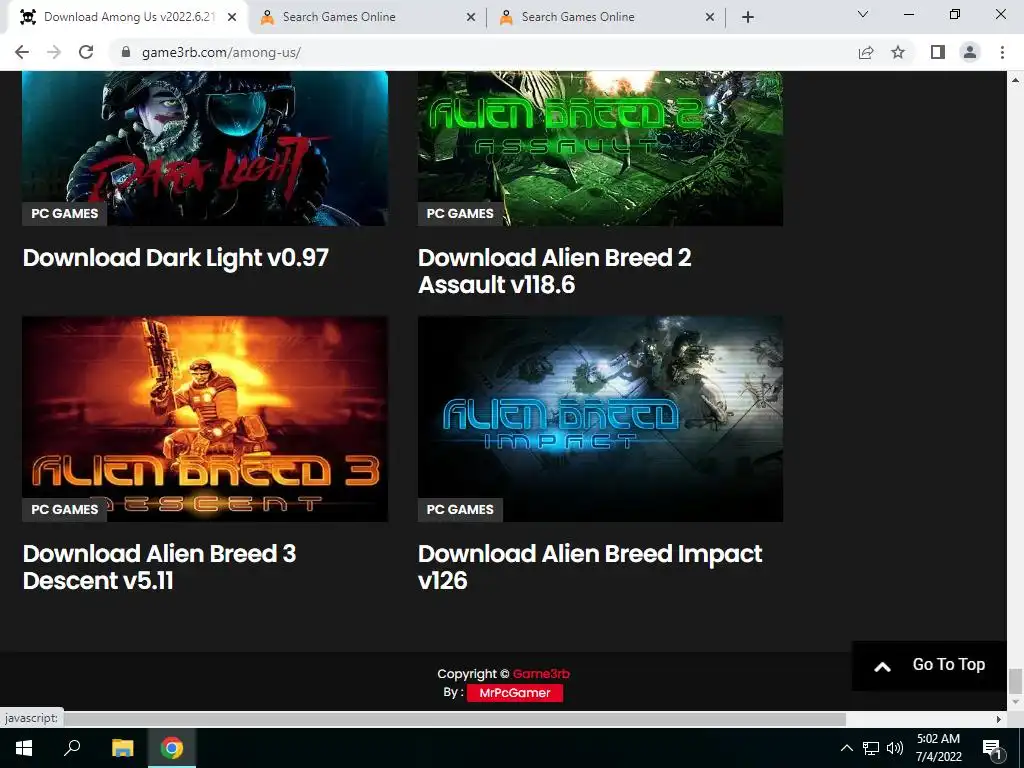This screenshot has height=768, width=1024.
Task: Click PC GAMES tag on Alien Breed 2
Action: click(460, 214)
